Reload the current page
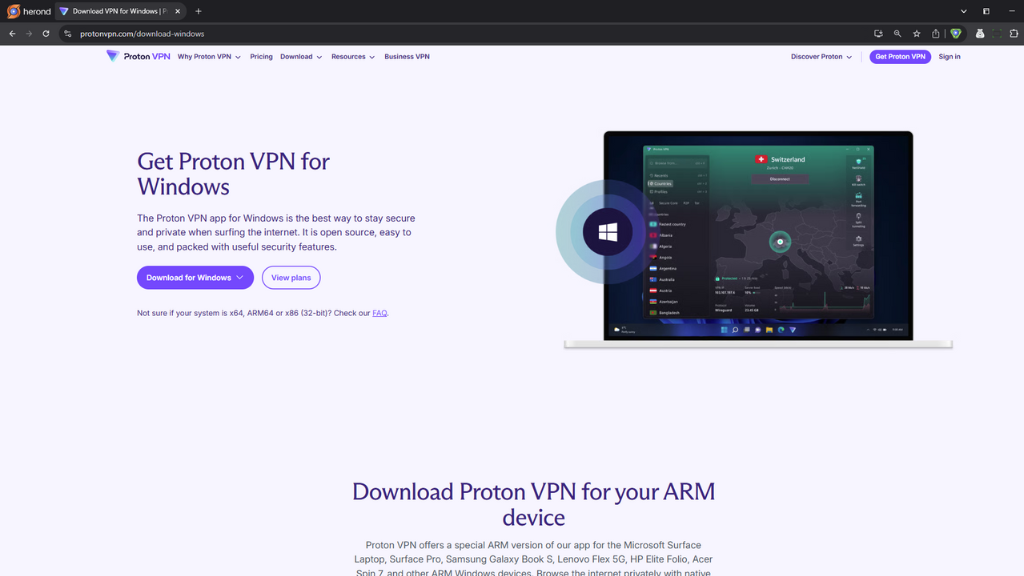 46,33
